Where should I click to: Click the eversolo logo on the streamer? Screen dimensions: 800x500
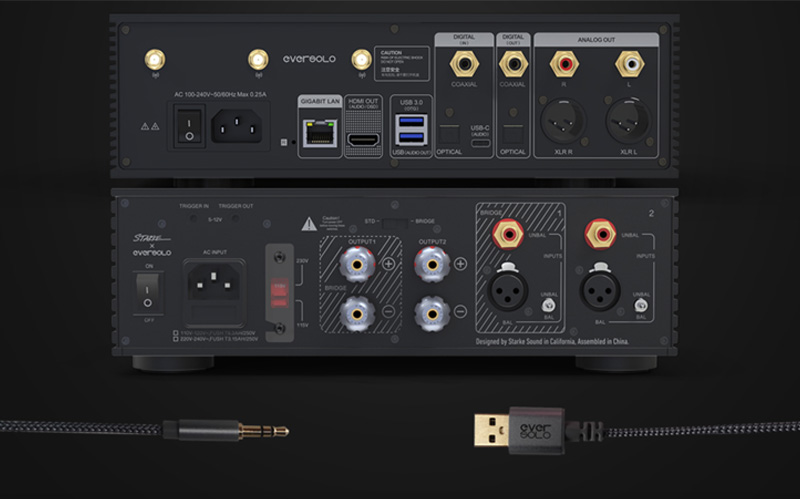click(309, 59)
